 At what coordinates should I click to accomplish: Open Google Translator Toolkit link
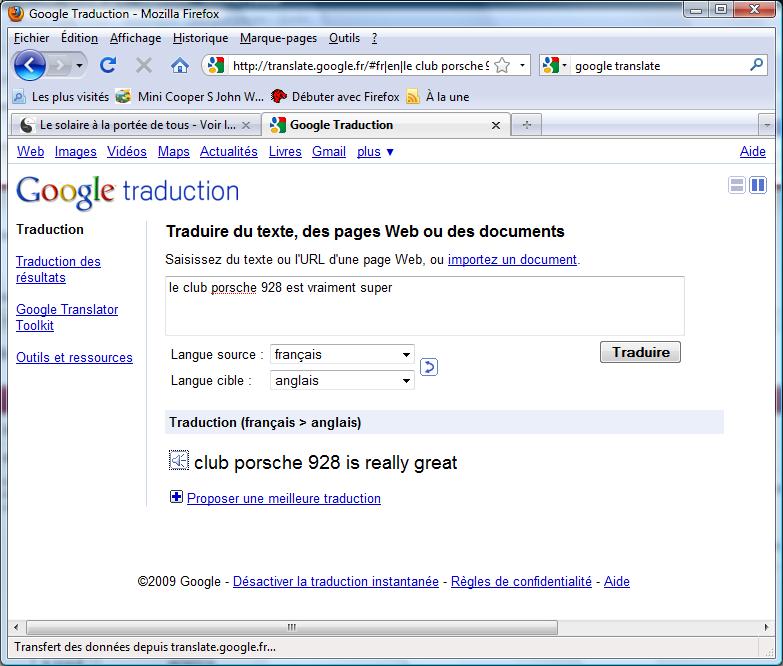point(67,318)
